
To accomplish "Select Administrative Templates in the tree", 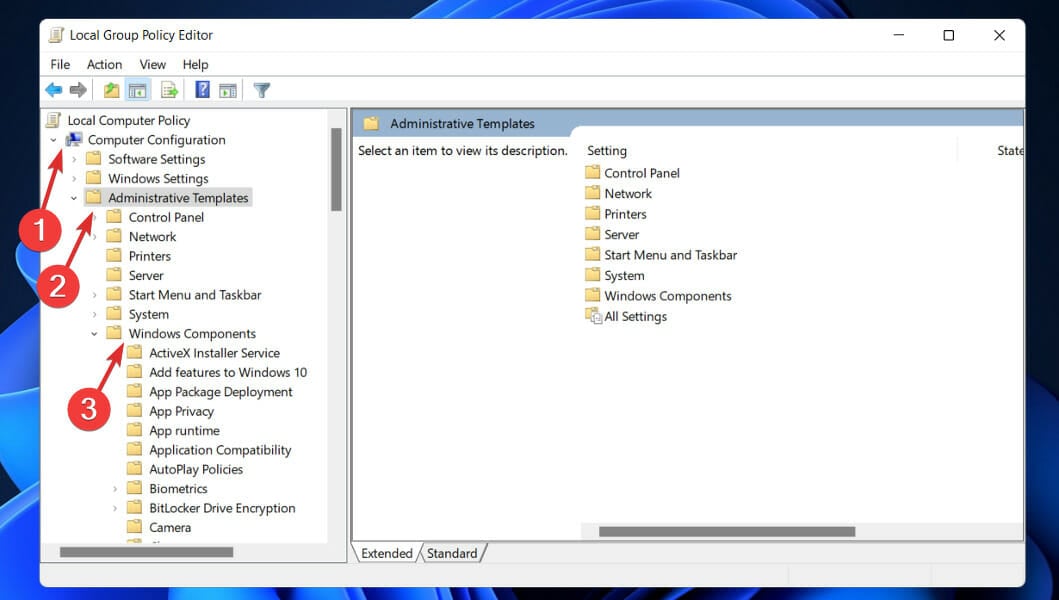I will coord(178,198).
